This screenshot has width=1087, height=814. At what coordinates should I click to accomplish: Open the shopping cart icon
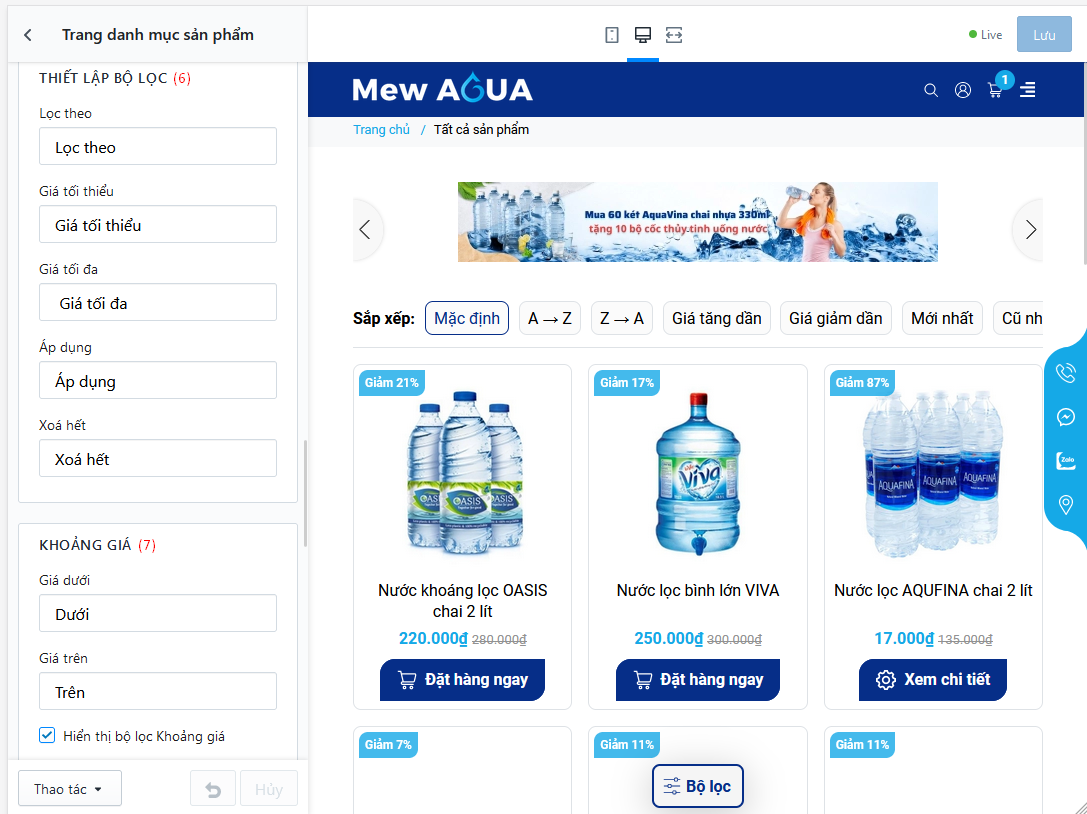point(995,90)
